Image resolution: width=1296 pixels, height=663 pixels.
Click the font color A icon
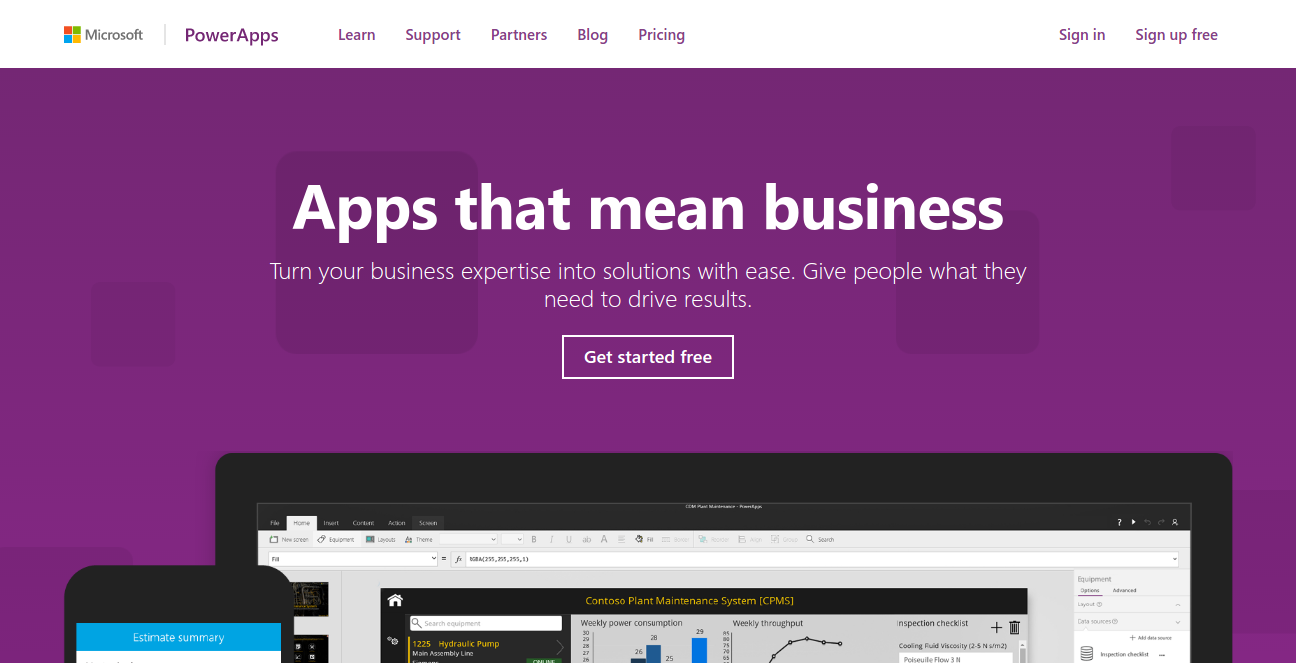click(x=604, y=539)
